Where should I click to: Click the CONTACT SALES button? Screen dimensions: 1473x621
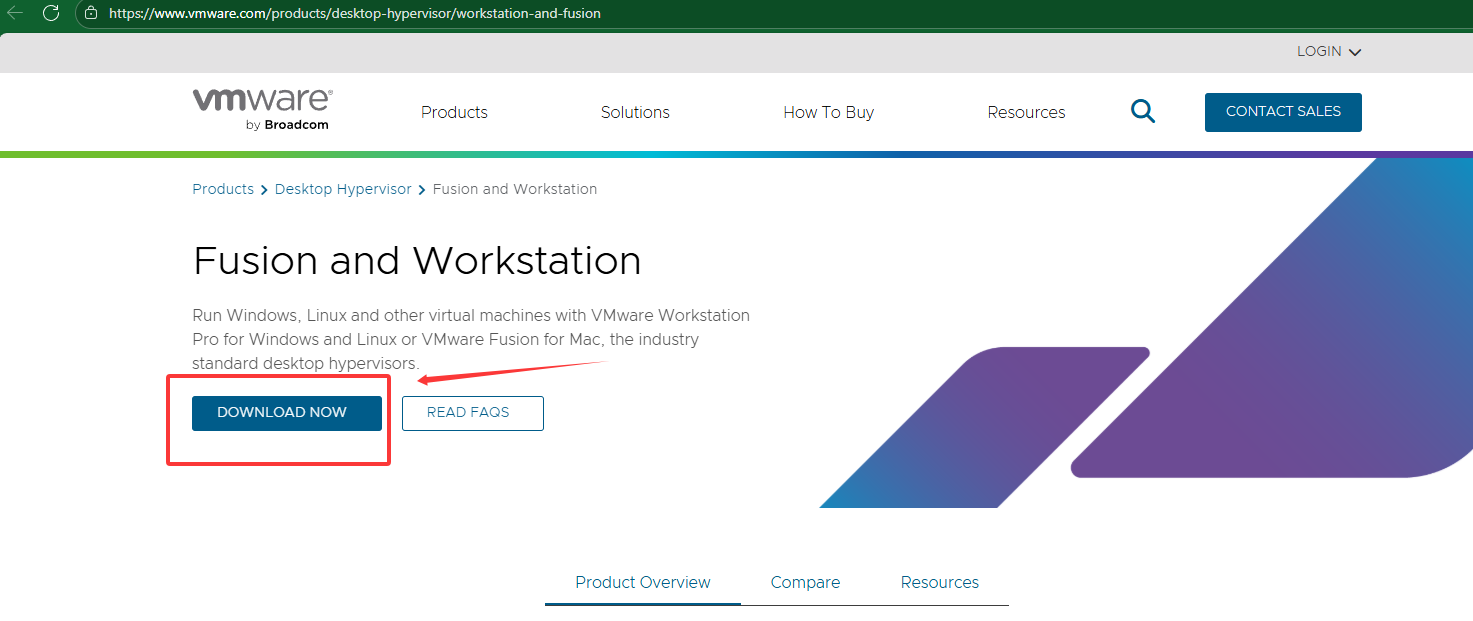click(1283, 112)
